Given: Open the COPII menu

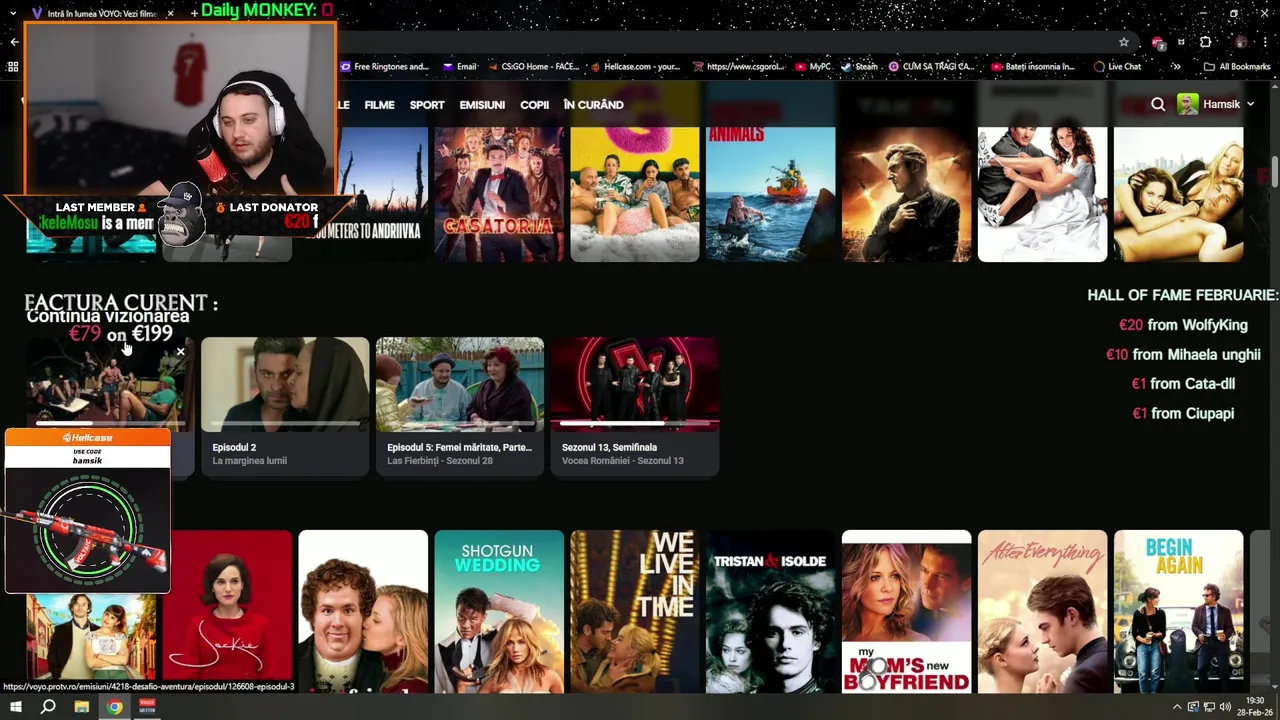Looking at the screenshot, I should pos(534,105).
